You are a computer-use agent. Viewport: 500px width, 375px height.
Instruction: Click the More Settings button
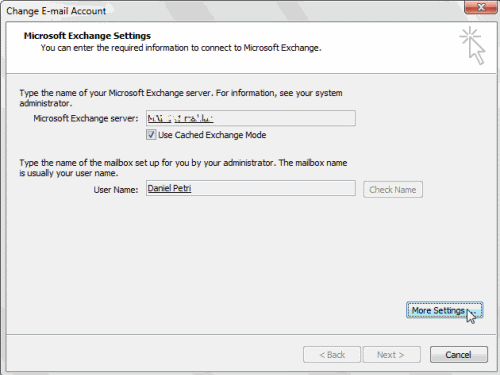pos(444,310)
